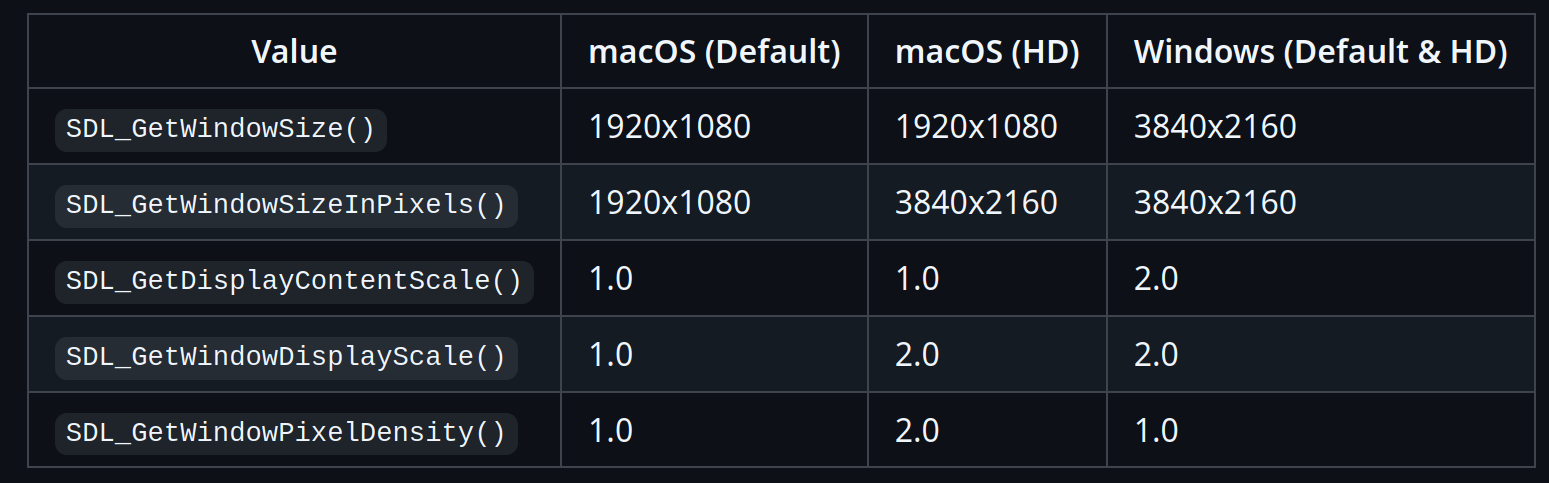Click the macOS (Default) column header
Viewport: 1549px width, 483px height.
(714, 52)
